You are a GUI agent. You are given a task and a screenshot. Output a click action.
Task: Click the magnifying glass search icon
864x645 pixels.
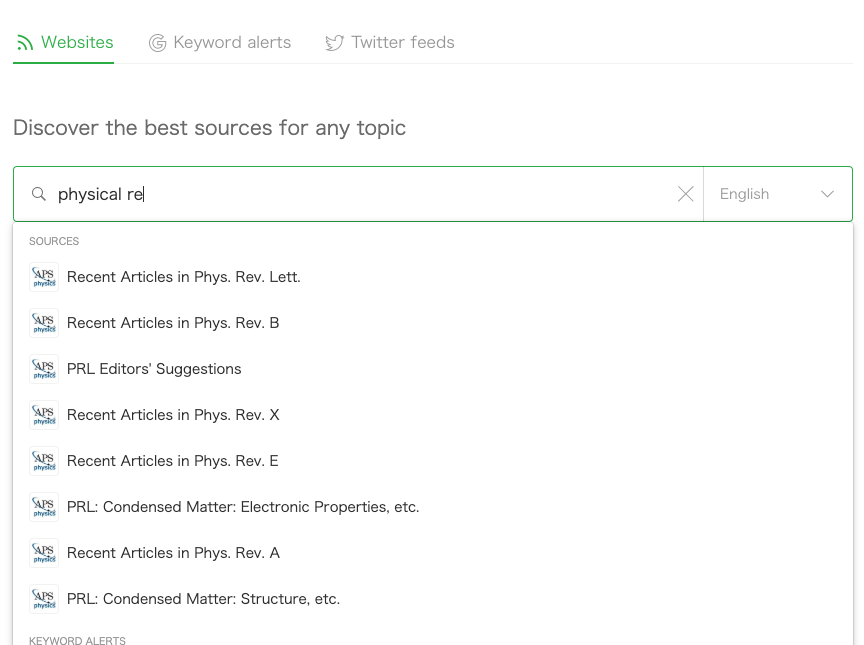39,194
